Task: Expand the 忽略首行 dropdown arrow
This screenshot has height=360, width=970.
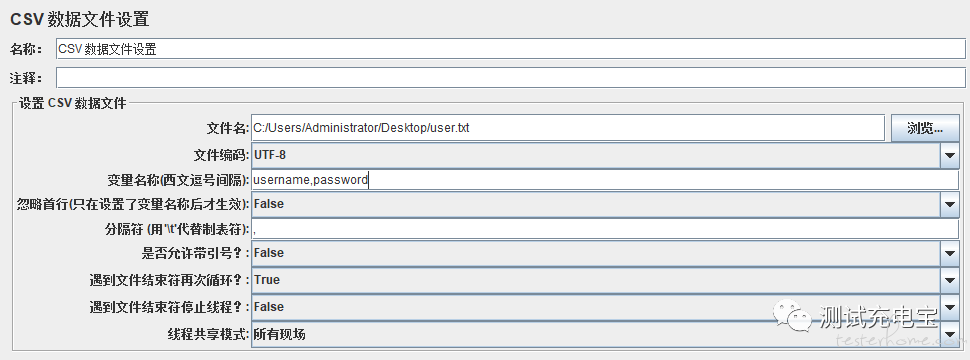Action: coord(950,204)
